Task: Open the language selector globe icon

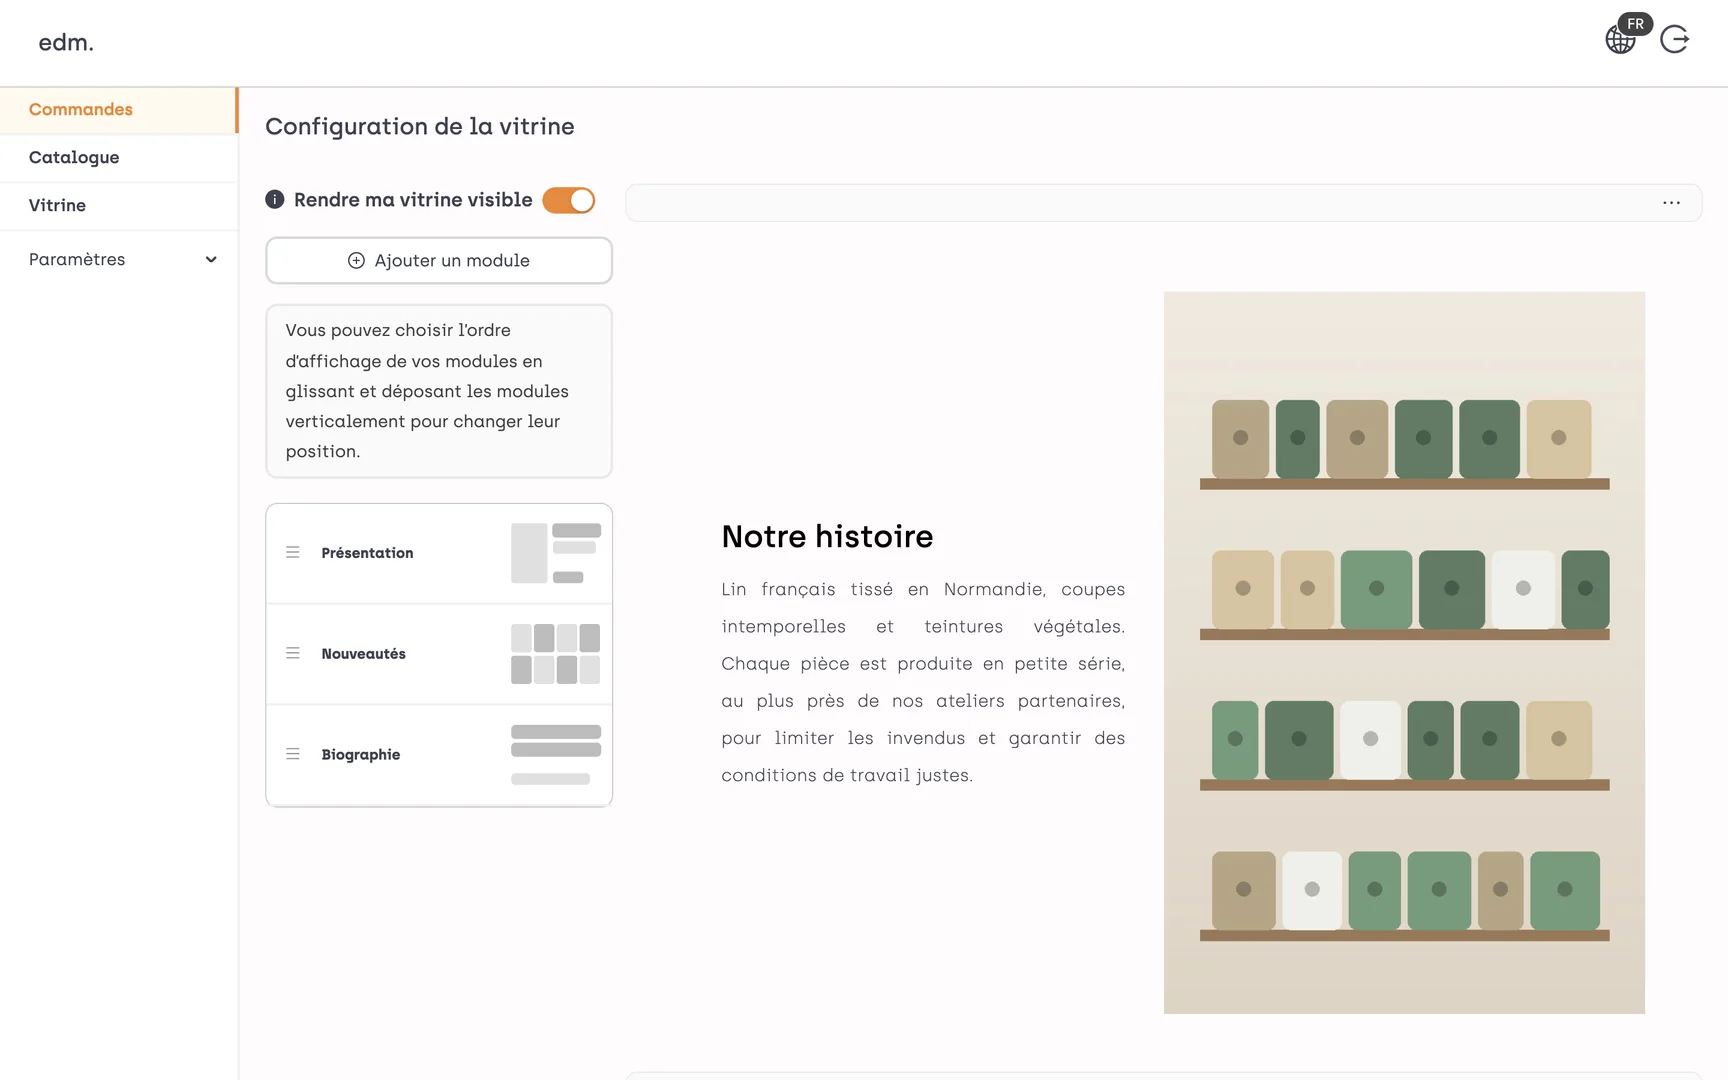Action: [1620, 40]
